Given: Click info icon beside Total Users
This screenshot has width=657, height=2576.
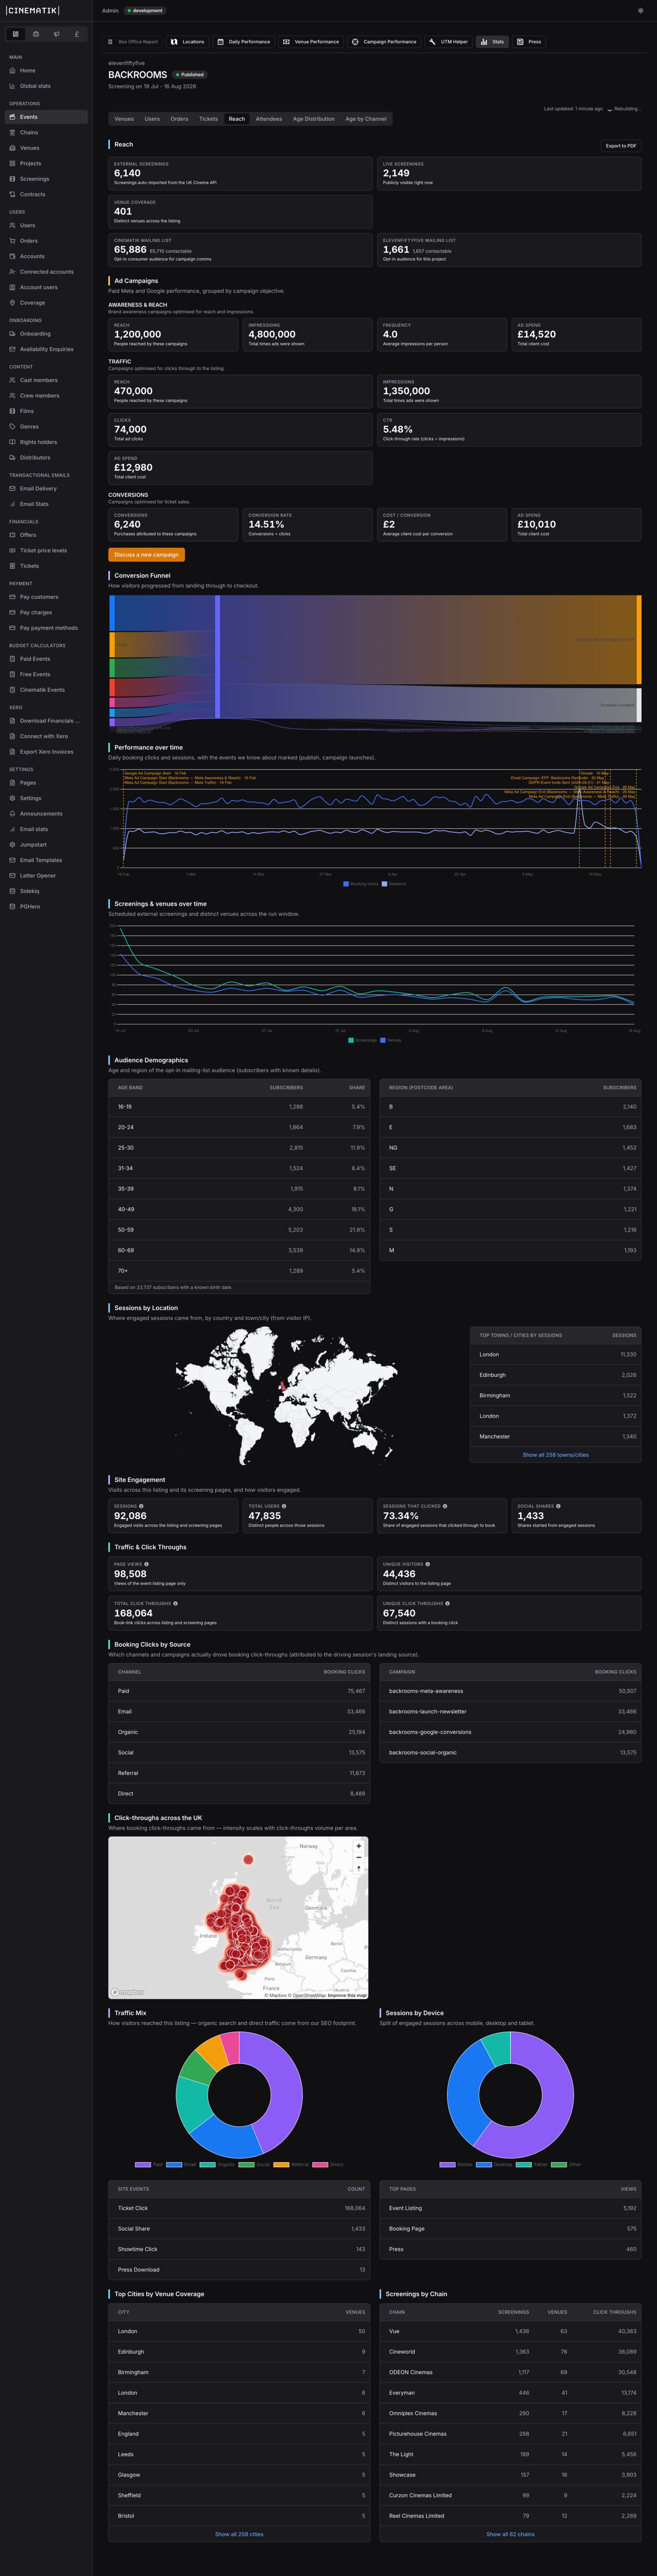Looking at the screenshot, I should pyautogui.click(x=284, y=1506).
